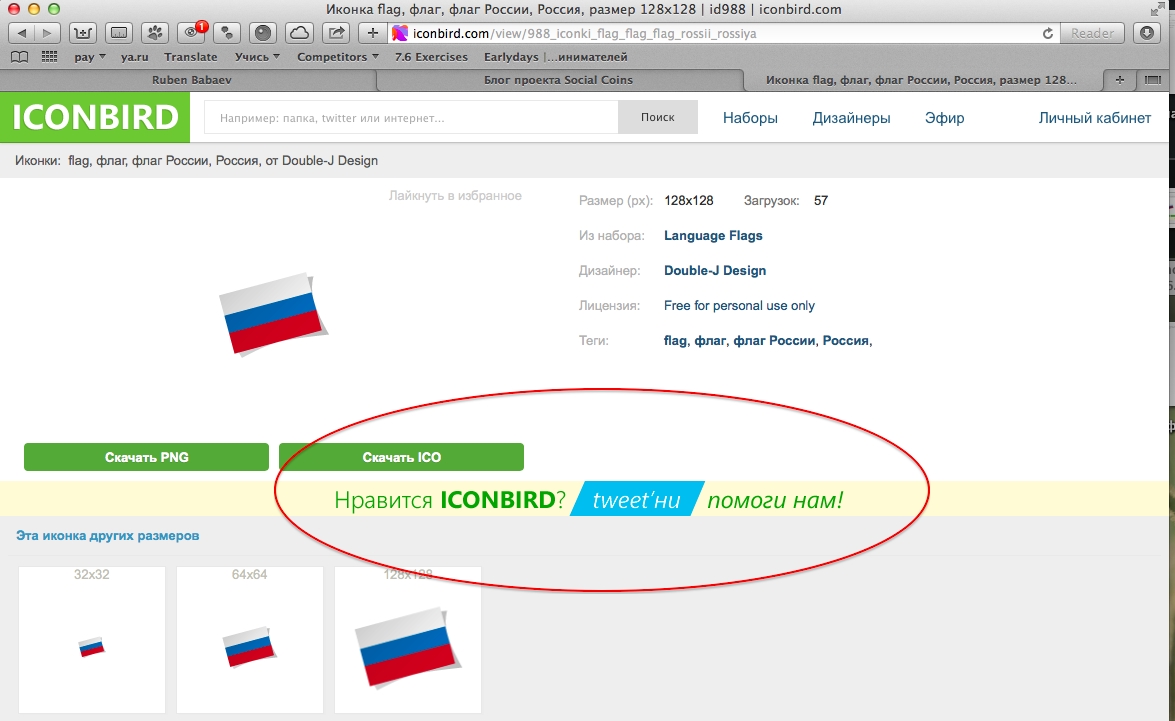Show Downloads with the down-arrow icon
The image size is (1175, 721).
(x=1147, y=33)
